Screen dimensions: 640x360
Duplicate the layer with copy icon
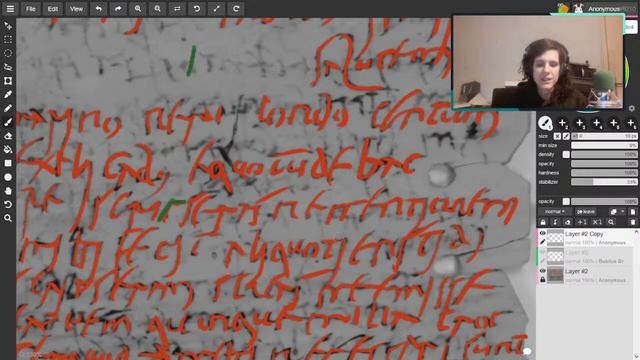(x=613, y=212)
